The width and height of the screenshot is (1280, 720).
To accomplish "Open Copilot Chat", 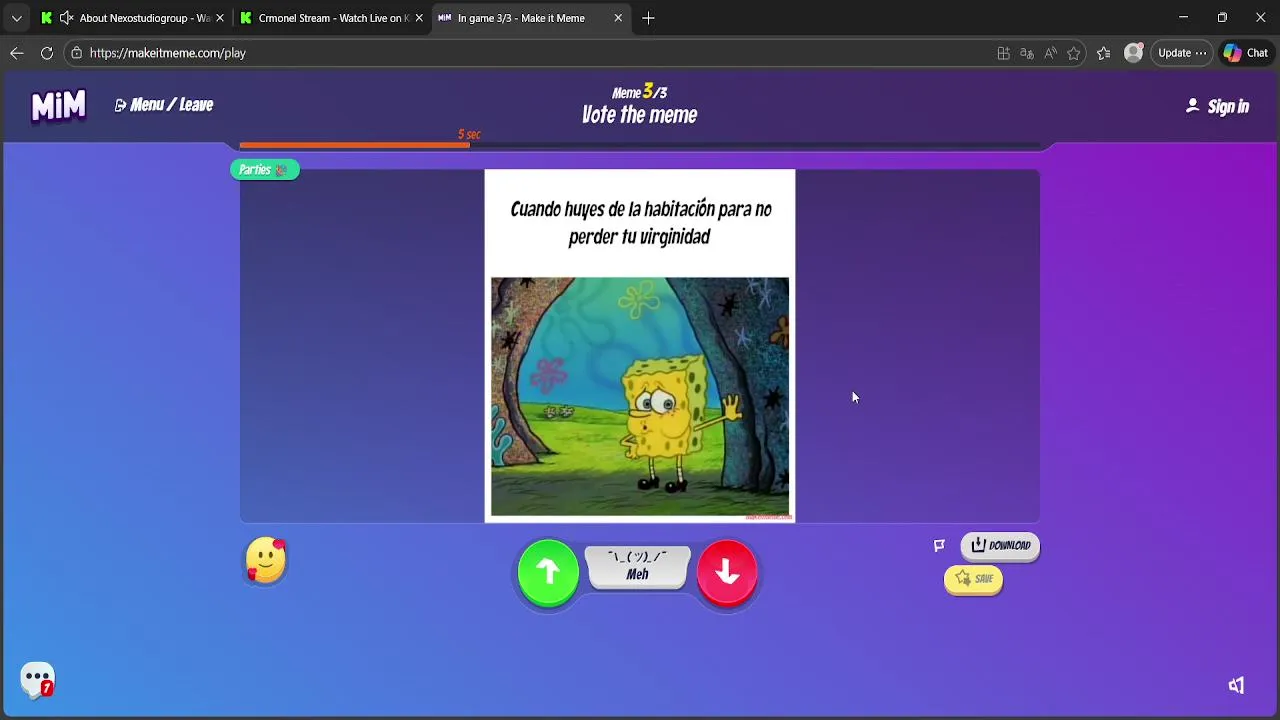I will (x=1246, y=53).
